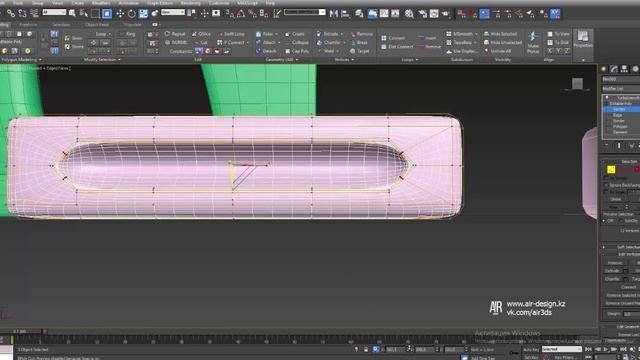Open the Customize menu
Viewport: 640px width, 360px height.
219,3
